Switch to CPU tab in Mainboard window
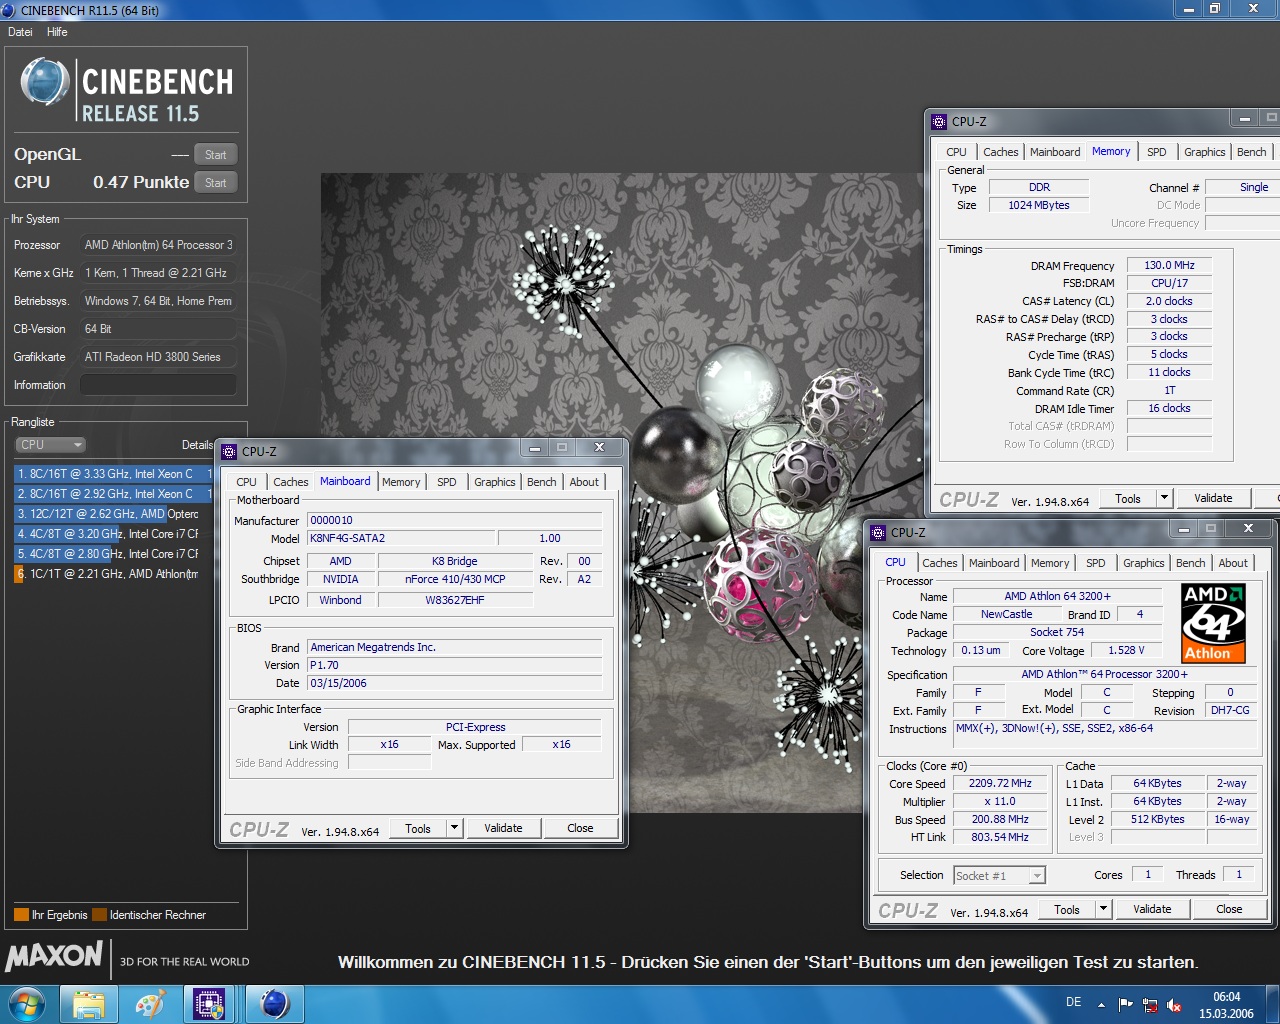This screenshot has height=1024, width=1280. 247,482
